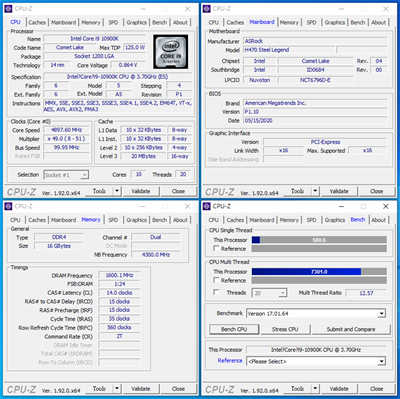Open the Socket #1 selection dropdown
Viewport: 400px width, 399px height.
pyautogui.click(x=66, y=175)
